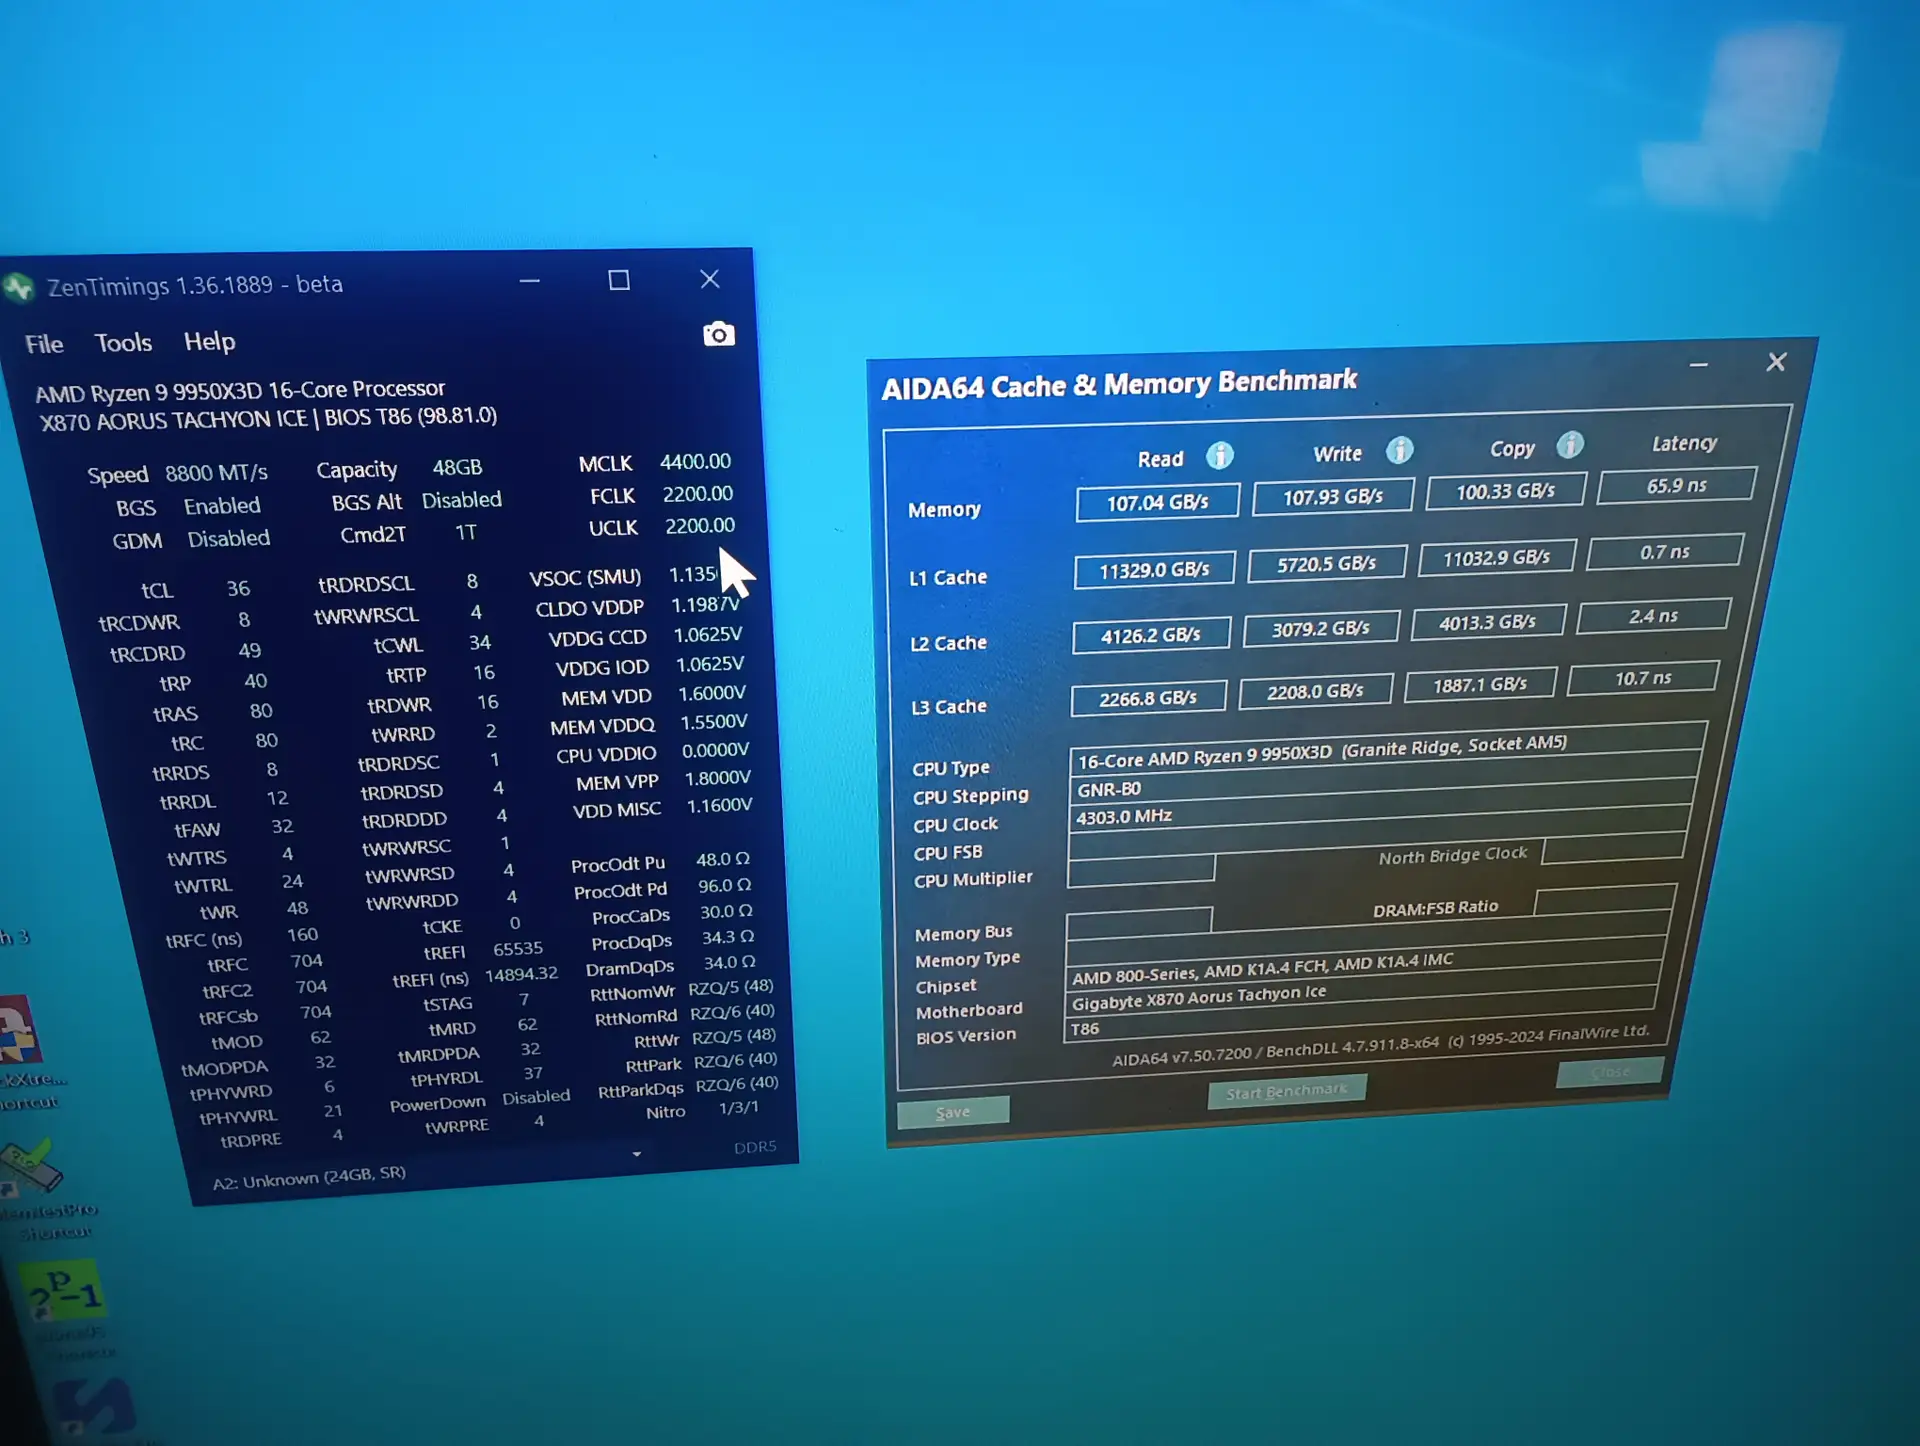Click the L2 Cache Read 4126.2 GB/s value
This screenshot has width=1920, height=1446.
click(1151, 635)
